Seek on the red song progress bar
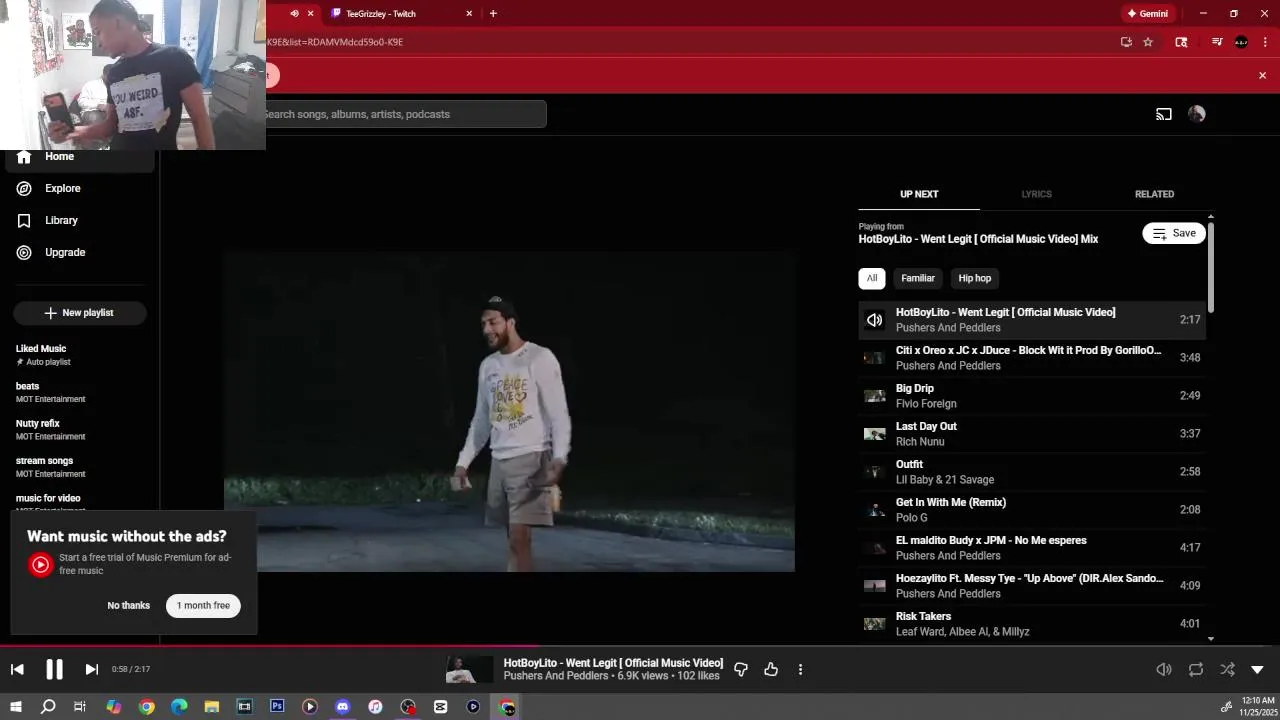 (640, 646)
